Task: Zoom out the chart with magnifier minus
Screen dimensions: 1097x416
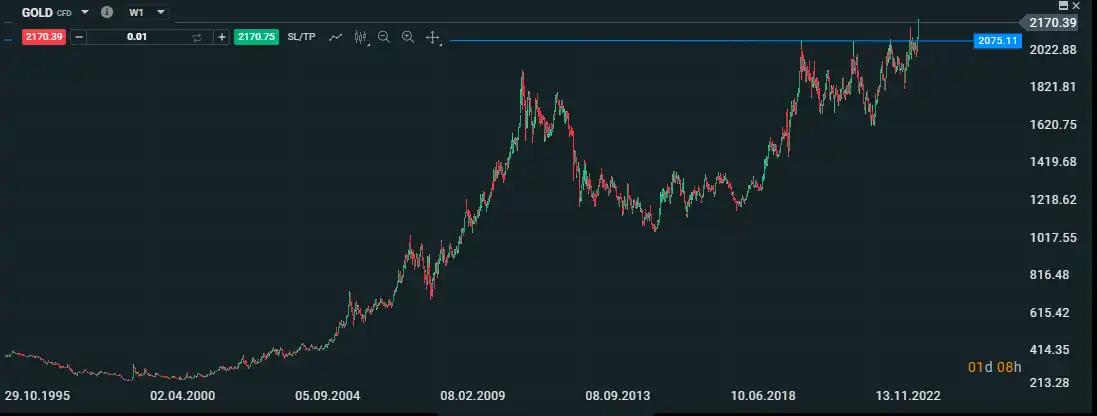Action: 384,37
